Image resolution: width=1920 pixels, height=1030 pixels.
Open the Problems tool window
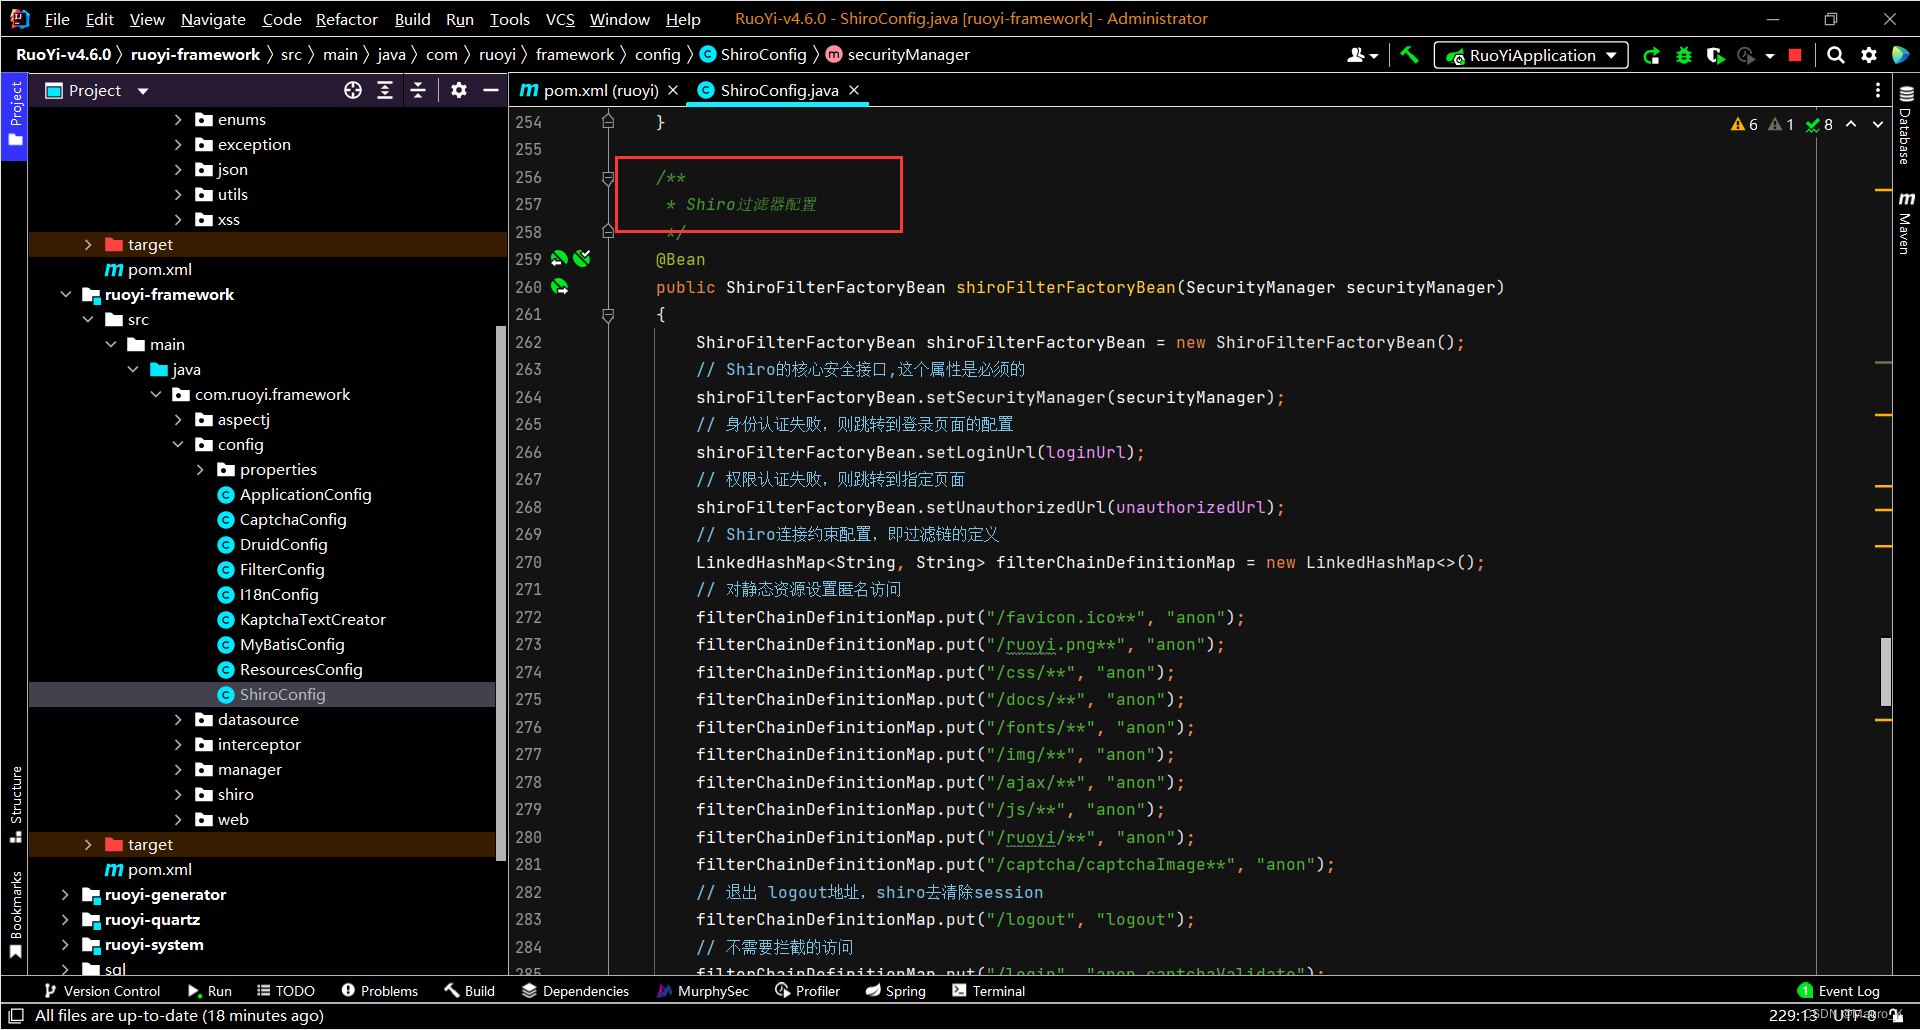(x=380, y=991)
